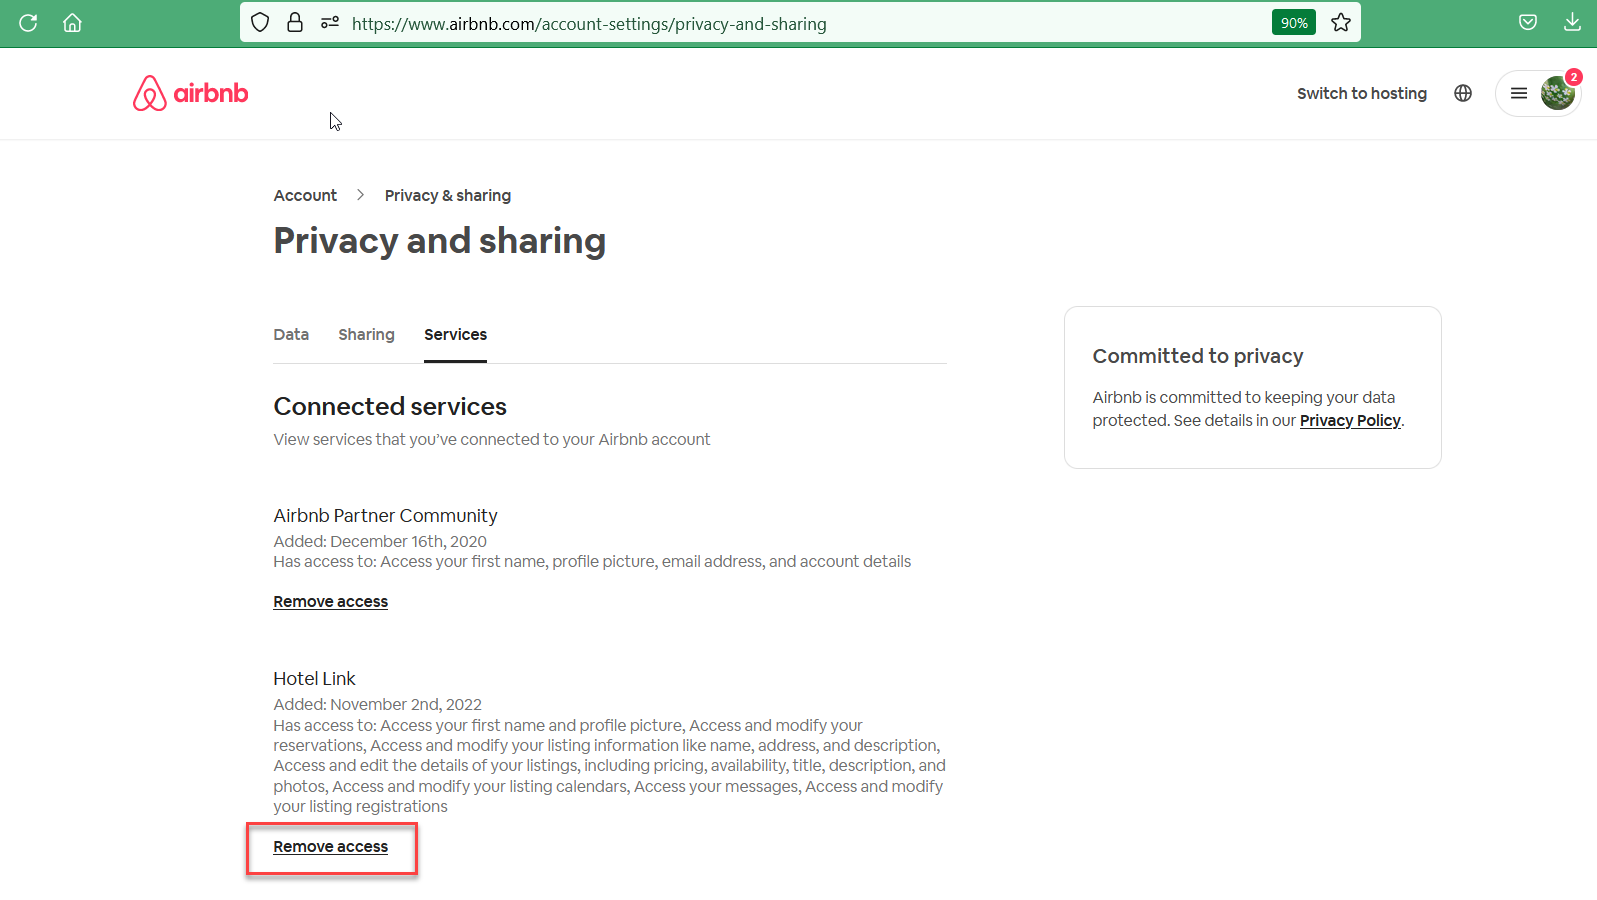Click Privacy & sharing breadcrumb
Image resolution: width=1597 pixels, height=900 pixels.
tap(448, 195)
